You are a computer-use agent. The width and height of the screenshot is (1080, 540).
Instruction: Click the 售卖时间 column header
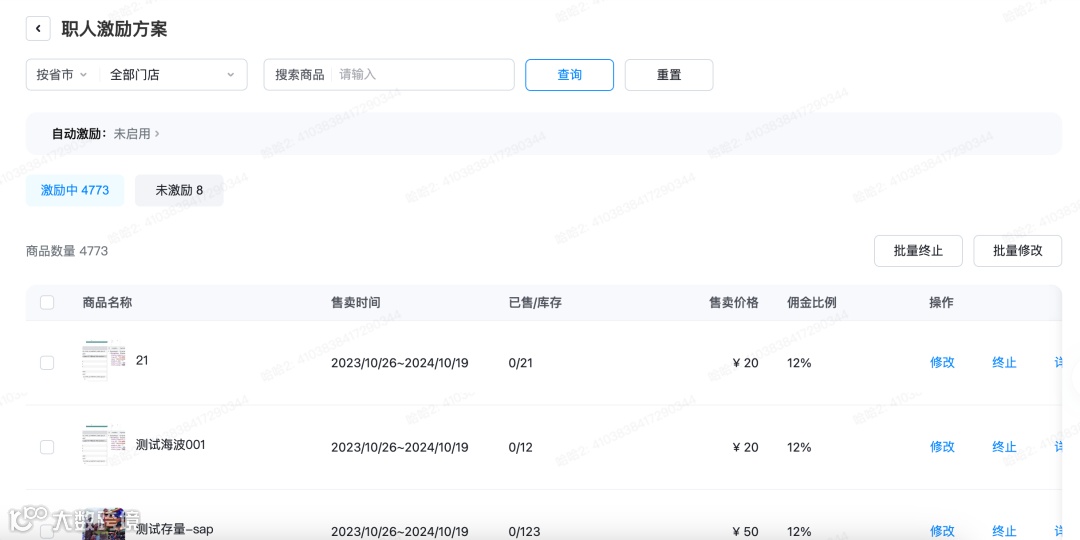tap(355, 302)
